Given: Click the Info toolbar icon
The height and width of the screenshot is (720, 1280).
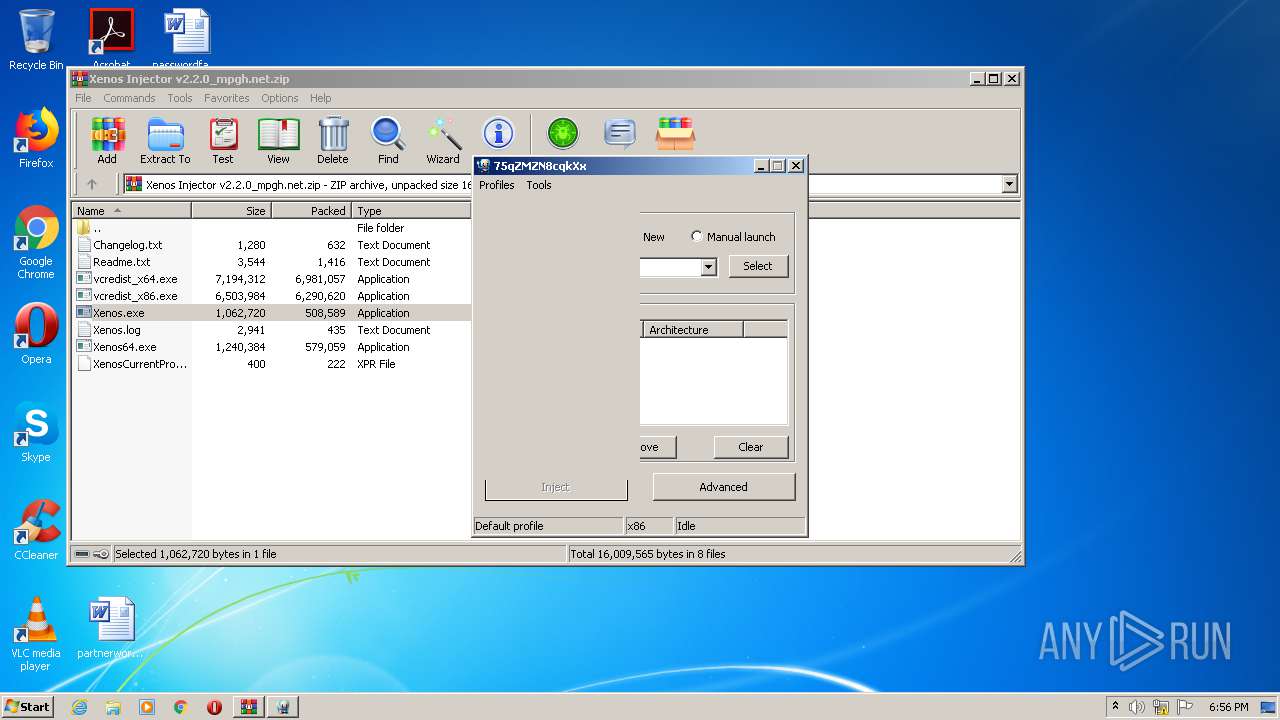Looking at the screenshot, I should (x=498, y=133).
